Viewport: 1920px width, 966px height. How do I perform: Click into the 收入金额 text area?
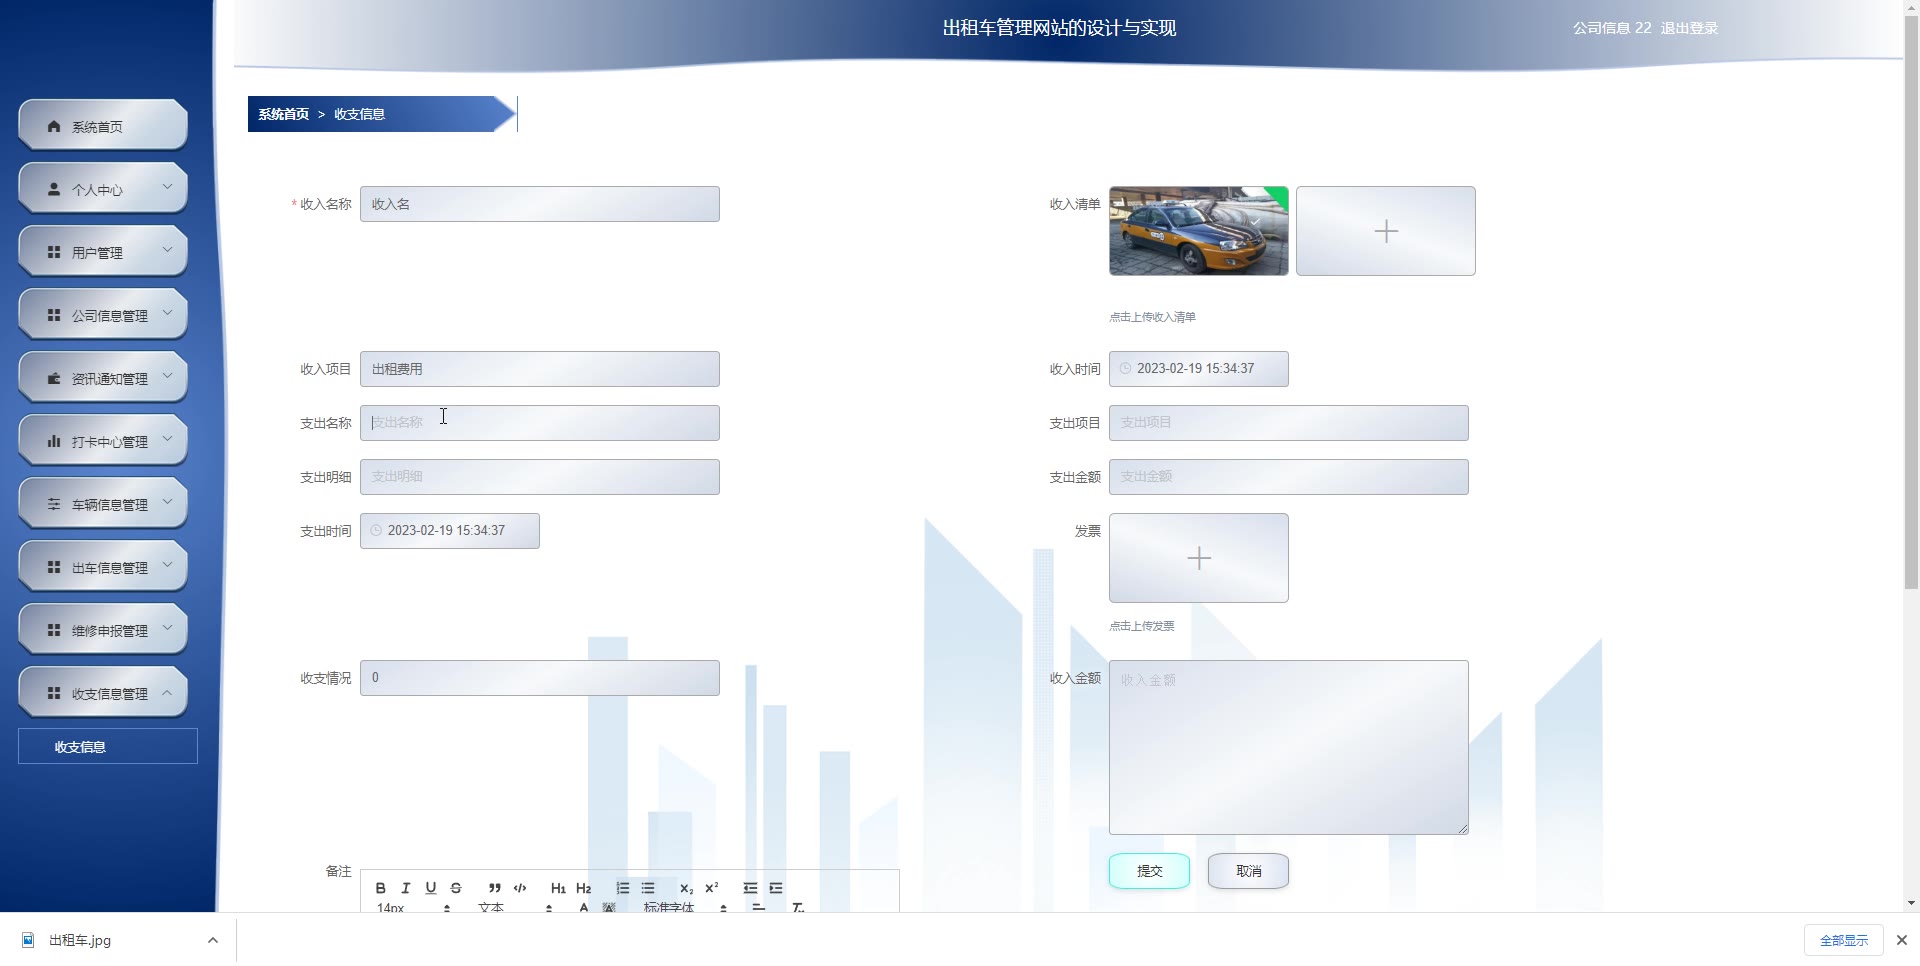(1289, 747)
